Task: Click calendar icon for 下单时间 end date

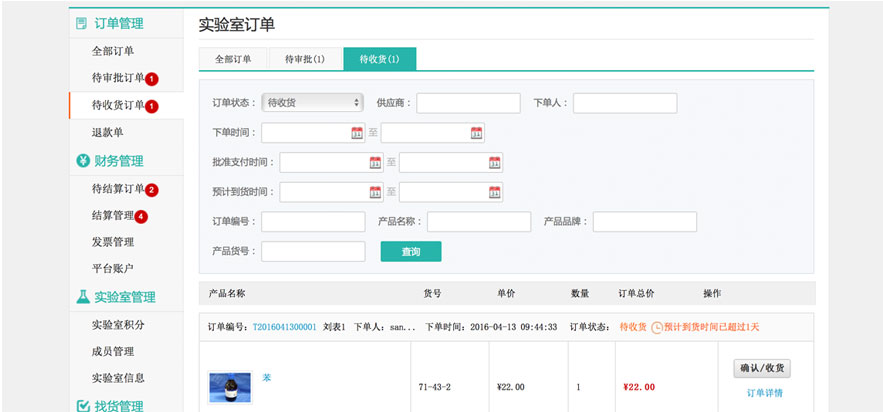Action: pyautogui.click(x=476, y=133)
